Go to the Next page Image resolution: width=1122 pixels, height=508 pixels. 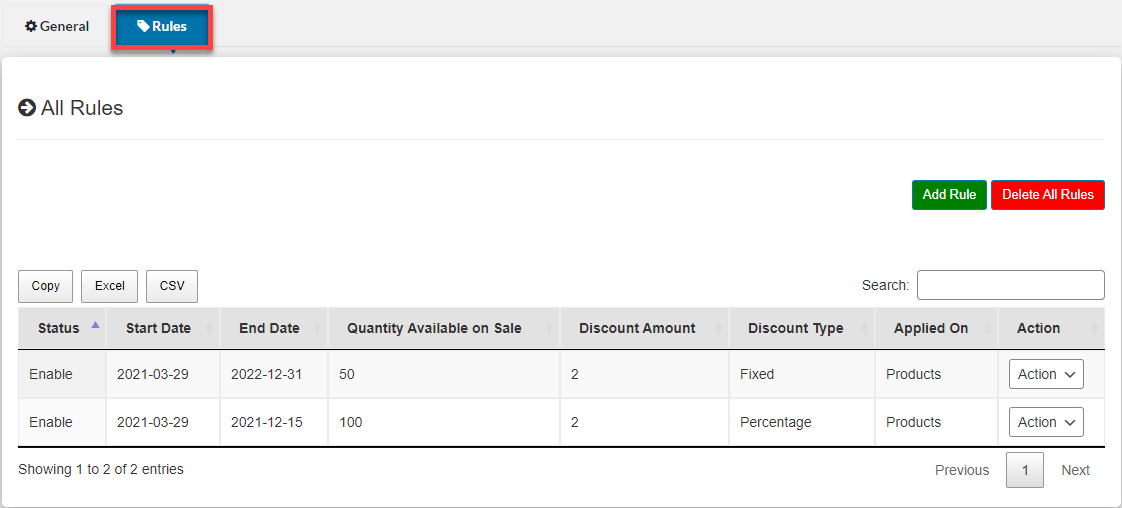(x=1075, y=470)
